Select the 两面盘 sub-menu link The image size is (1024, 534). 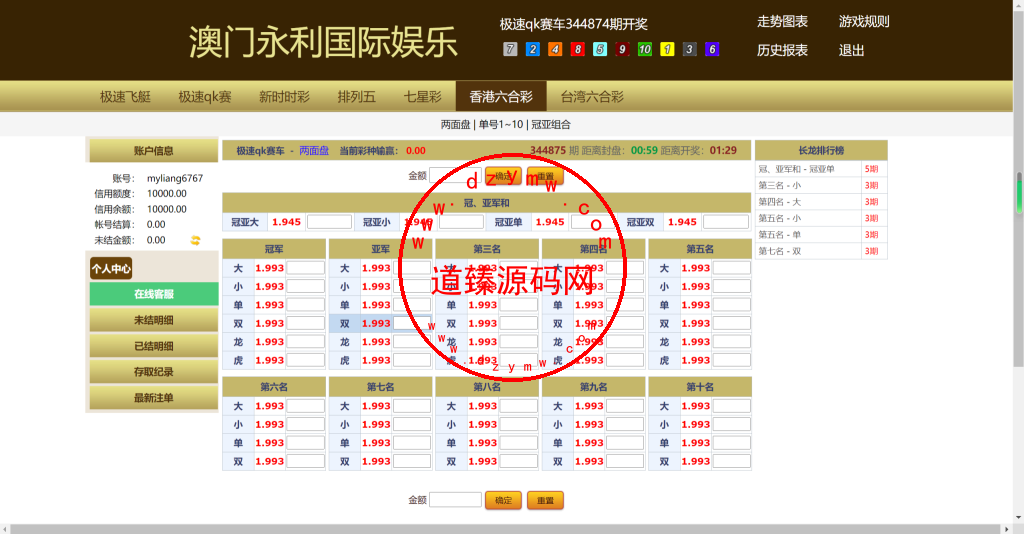tap(455, 124)
